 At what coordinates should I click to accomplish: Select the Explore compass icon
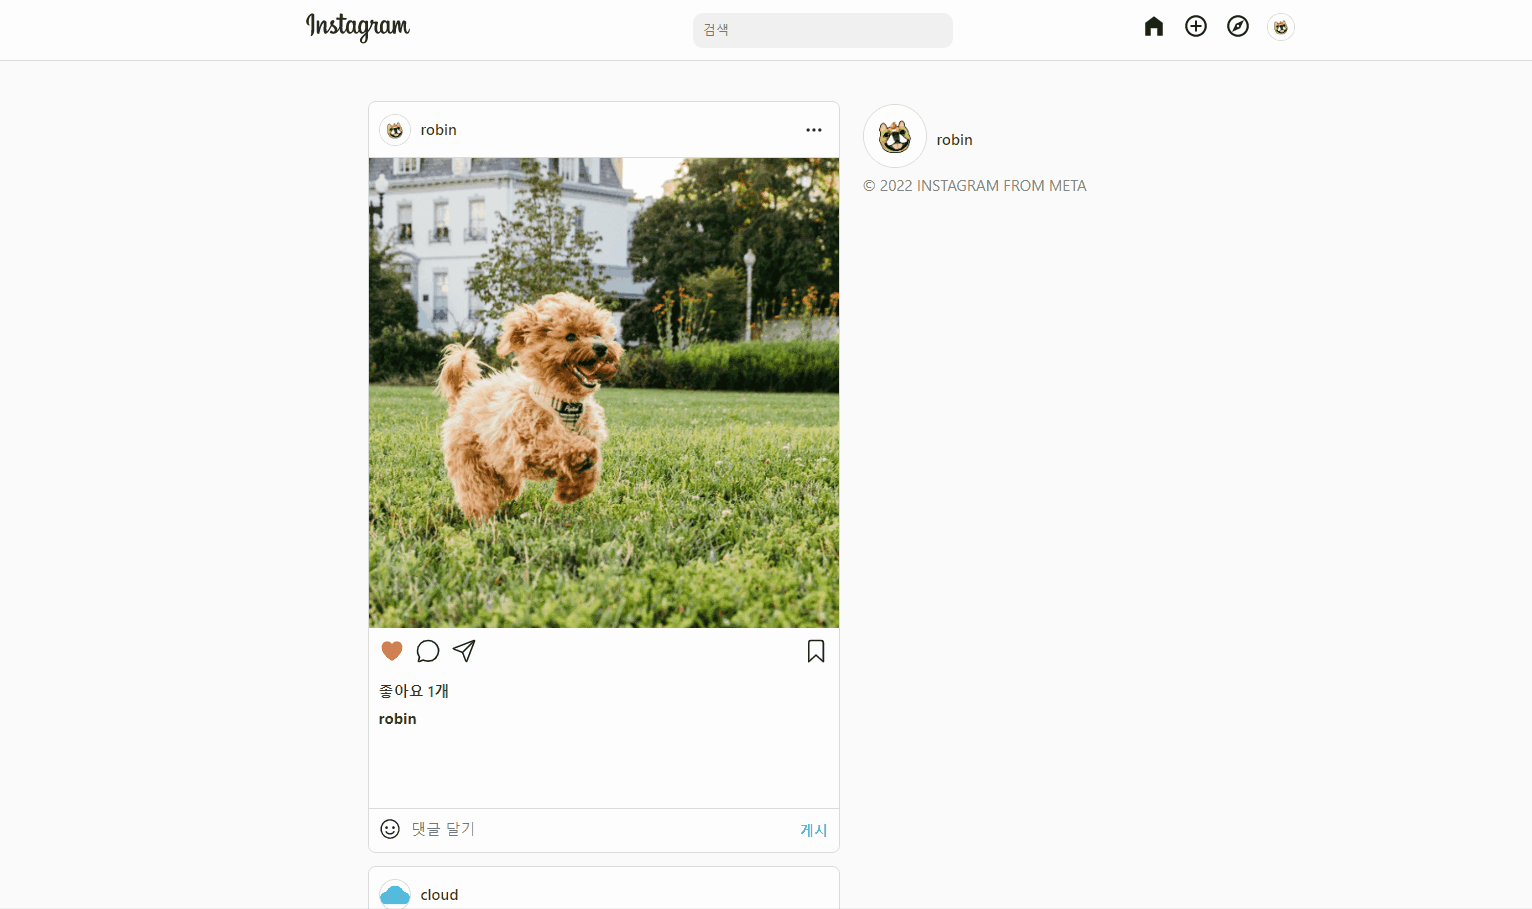1238,26
